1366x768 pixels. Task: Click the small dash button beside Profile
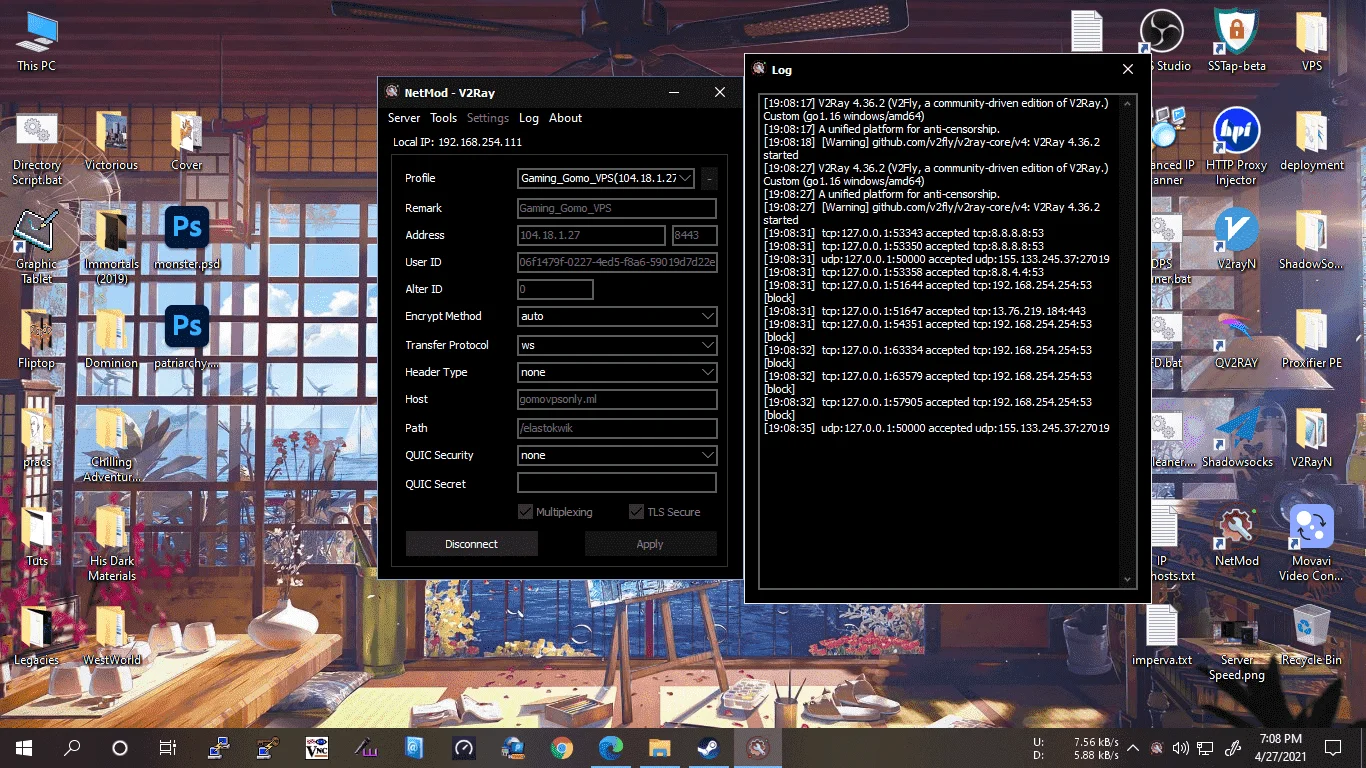[x=709, y=179]
